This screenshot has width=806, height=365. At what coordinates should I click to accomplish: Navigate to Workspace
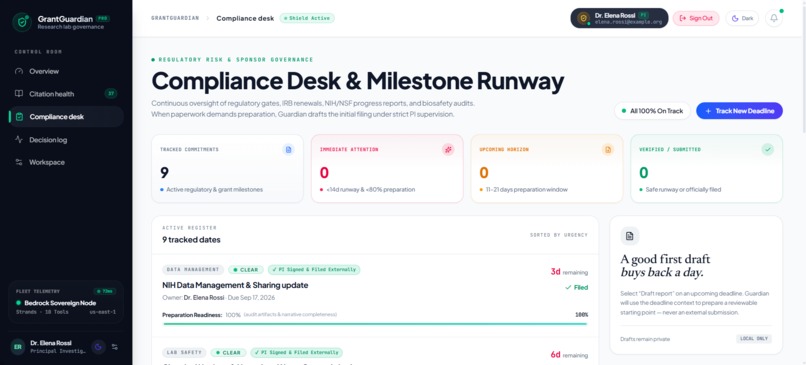click(66, 162)
